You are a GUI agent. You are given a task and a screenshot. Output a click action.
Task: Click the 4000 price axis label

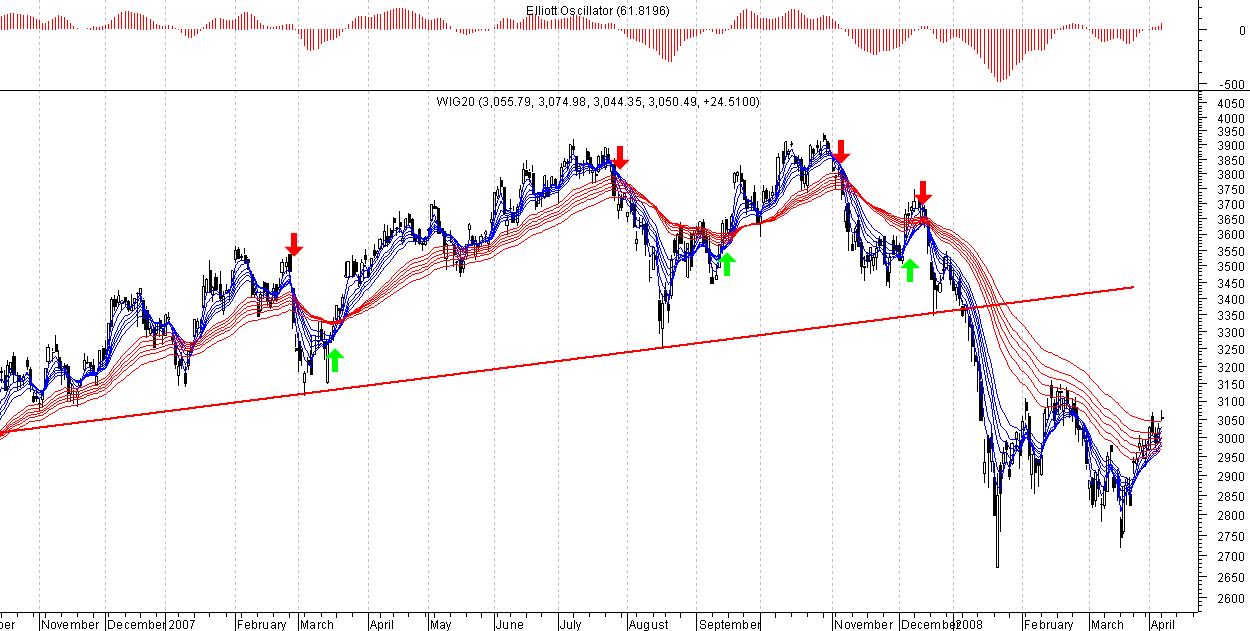[x=1231, y=119]
